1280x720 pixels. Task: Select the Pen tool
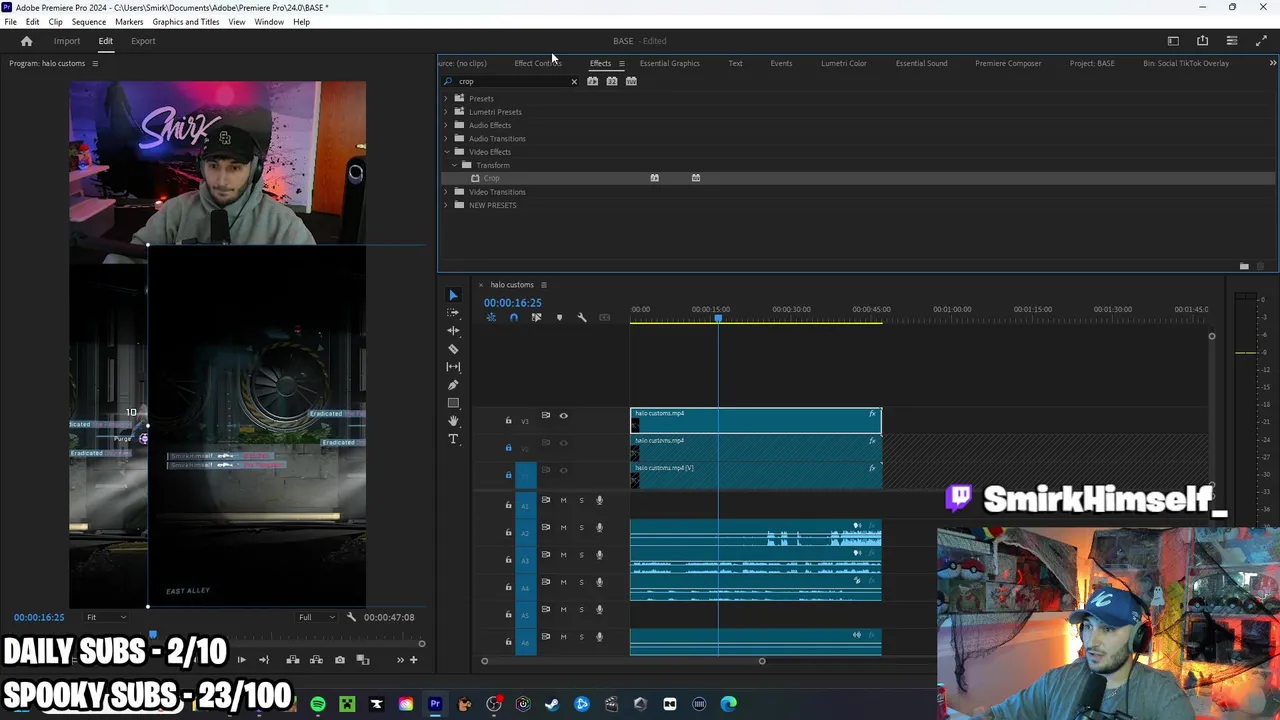coord(453,385)
